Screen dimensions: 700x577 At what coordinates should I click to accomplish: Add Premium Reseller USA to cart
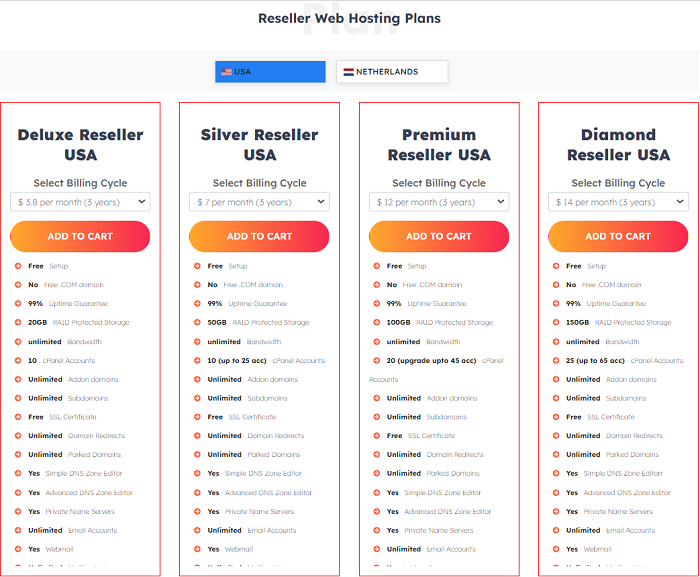point(439,236)
